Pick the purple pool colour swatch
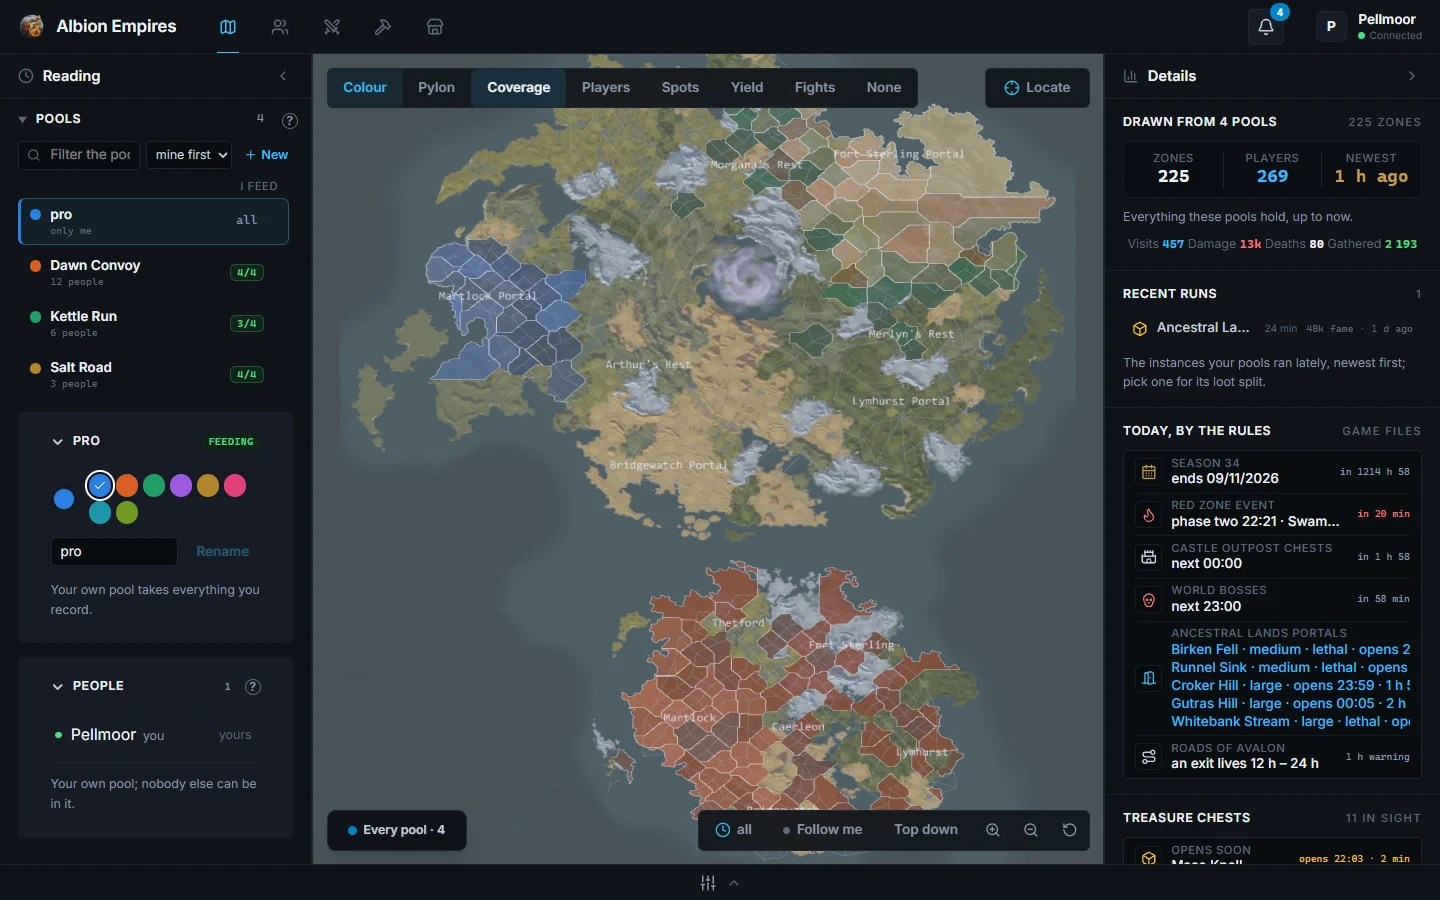 [181, 486]
